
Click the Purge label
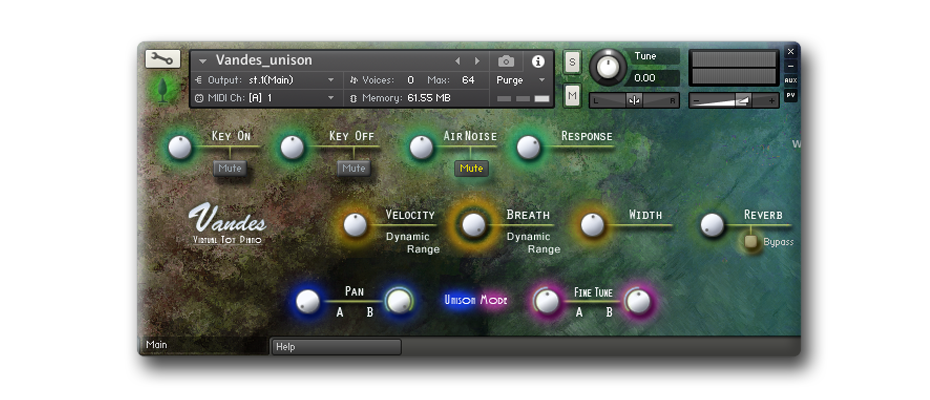pos(509,80)
